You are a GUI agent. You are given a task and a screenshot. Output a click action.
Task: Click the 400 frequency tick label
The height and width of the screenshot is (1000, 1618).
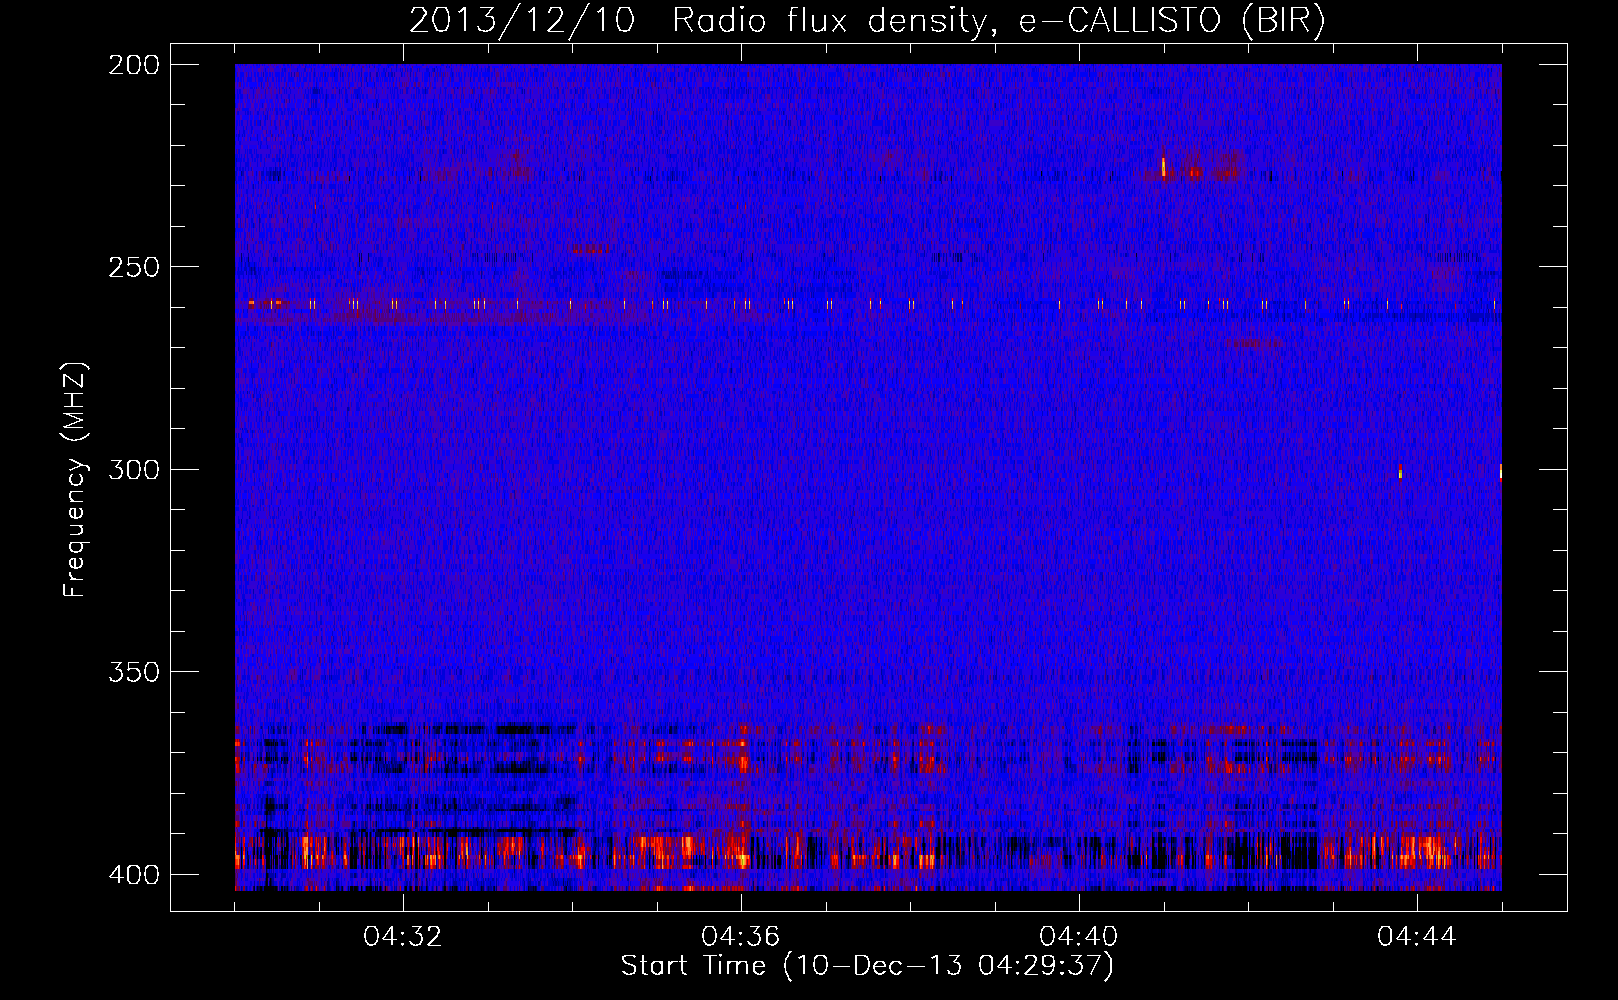point(134,875)
